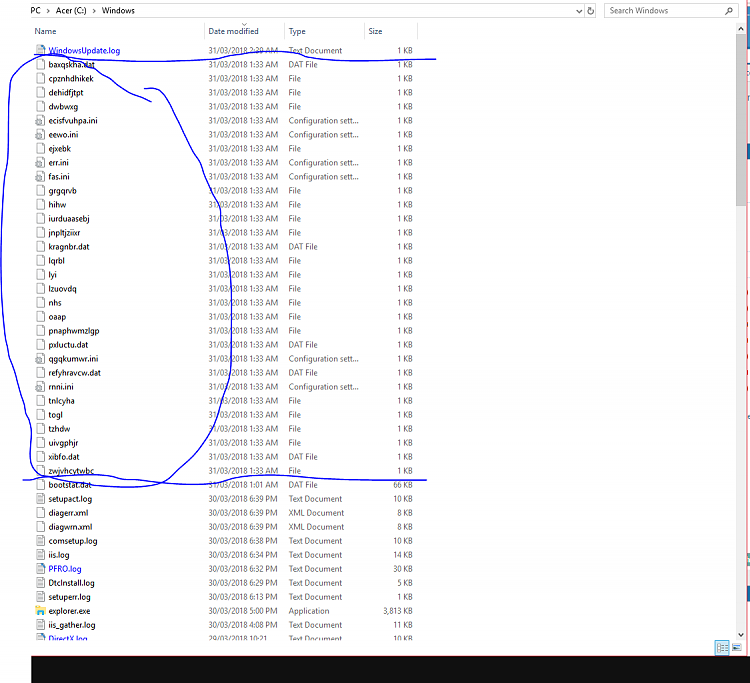Screen dimensions: 750x683
Task: Select the file named lyi
Action: (x=53, y=275)
